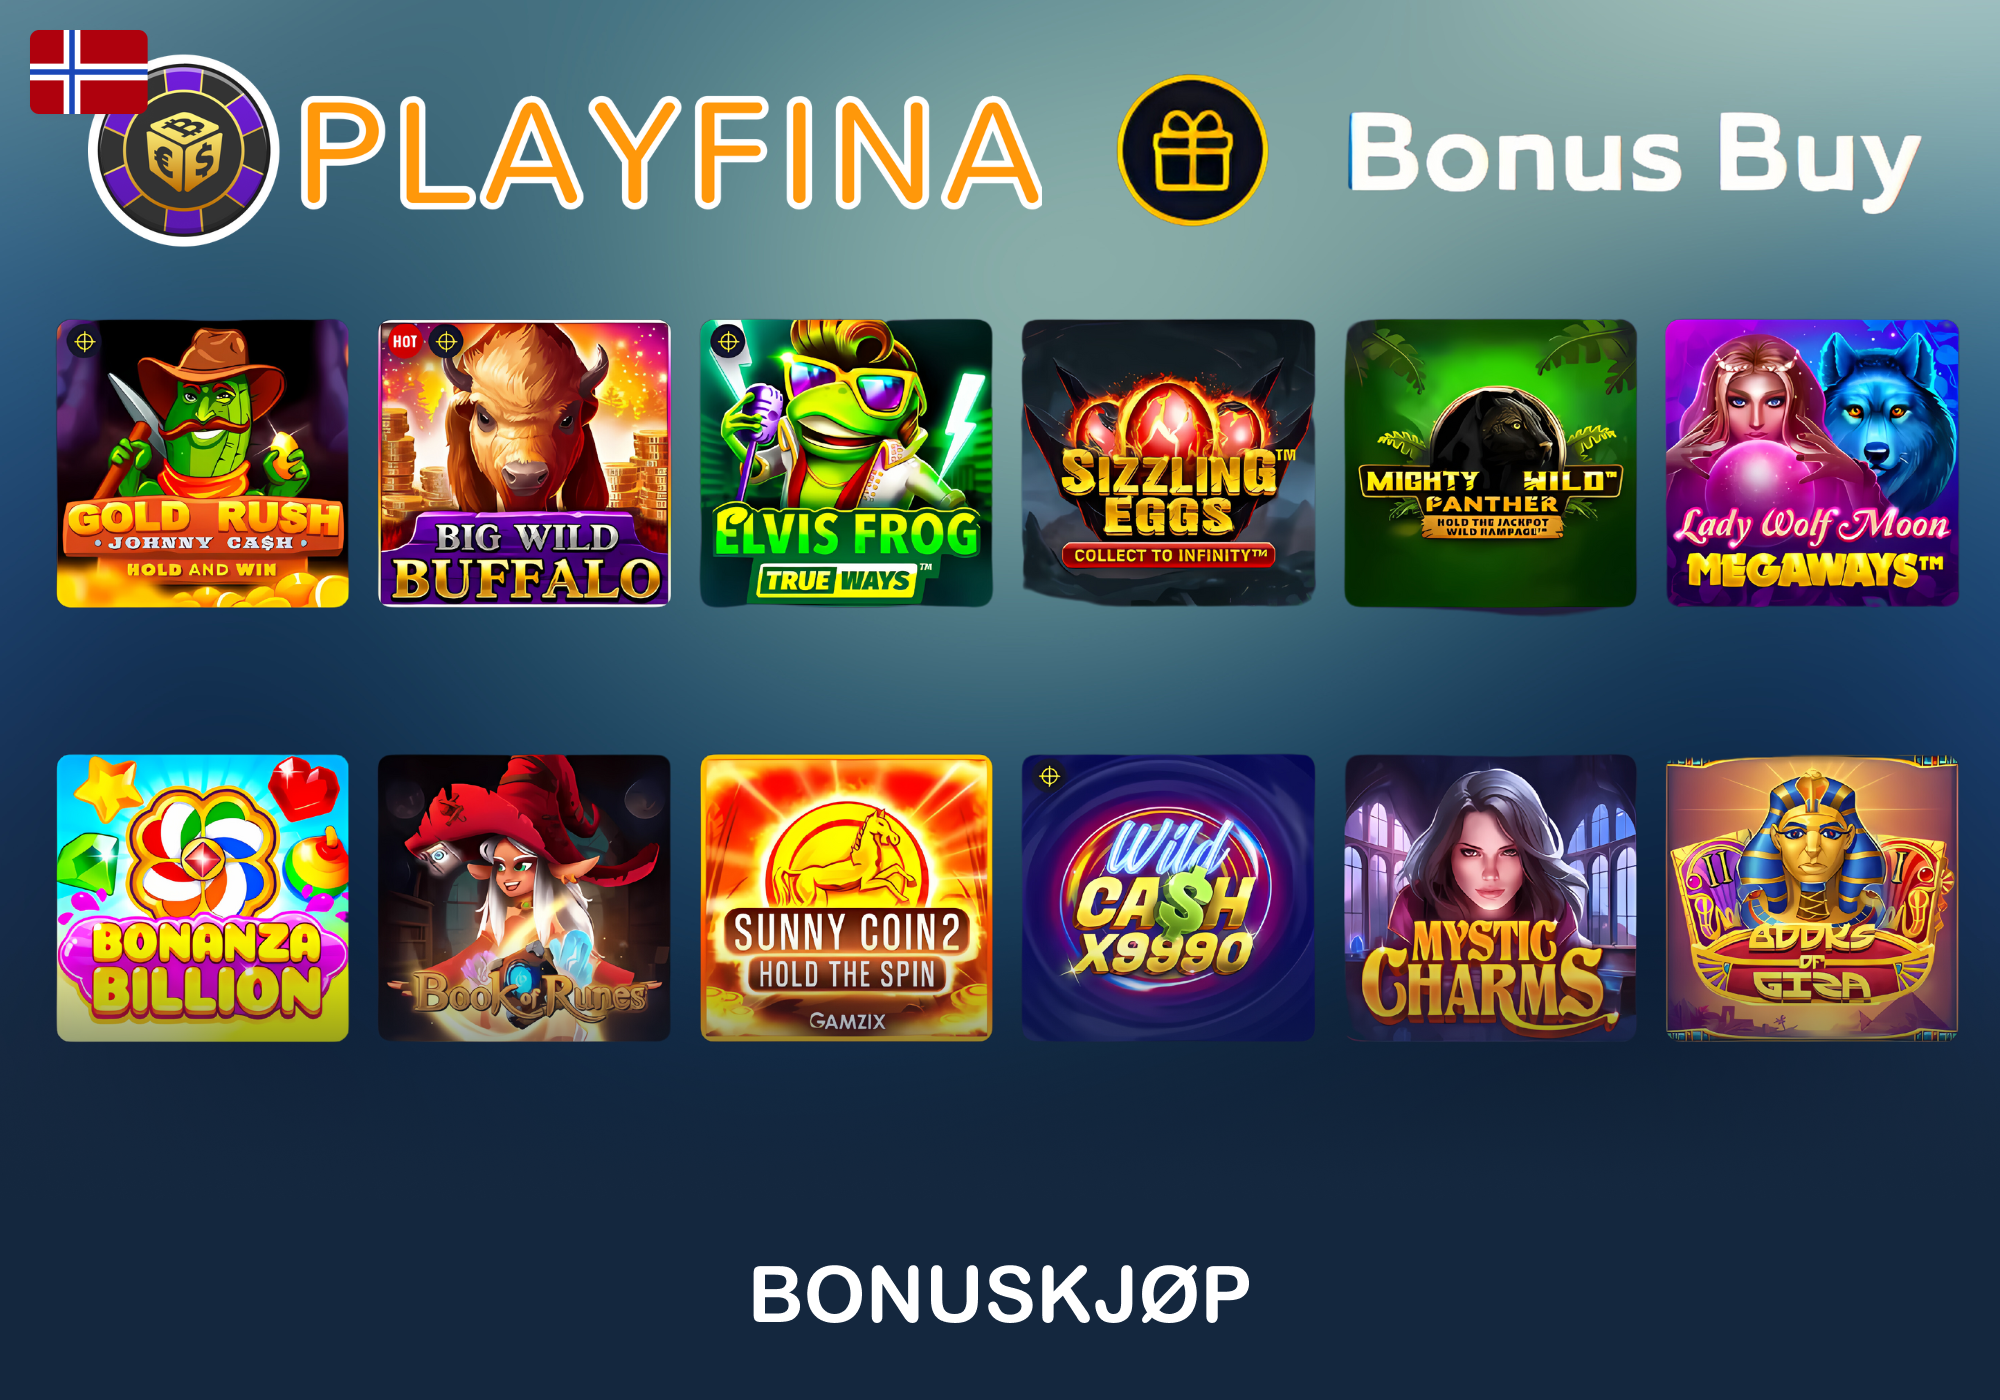Click the PLAYFINA brand text

[671, 153]
